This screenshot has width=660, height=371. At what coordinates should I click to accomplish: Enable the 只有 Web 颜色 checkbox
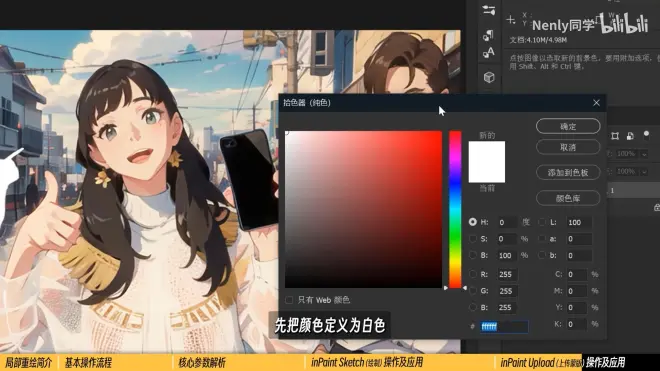(x=289, y=300)
